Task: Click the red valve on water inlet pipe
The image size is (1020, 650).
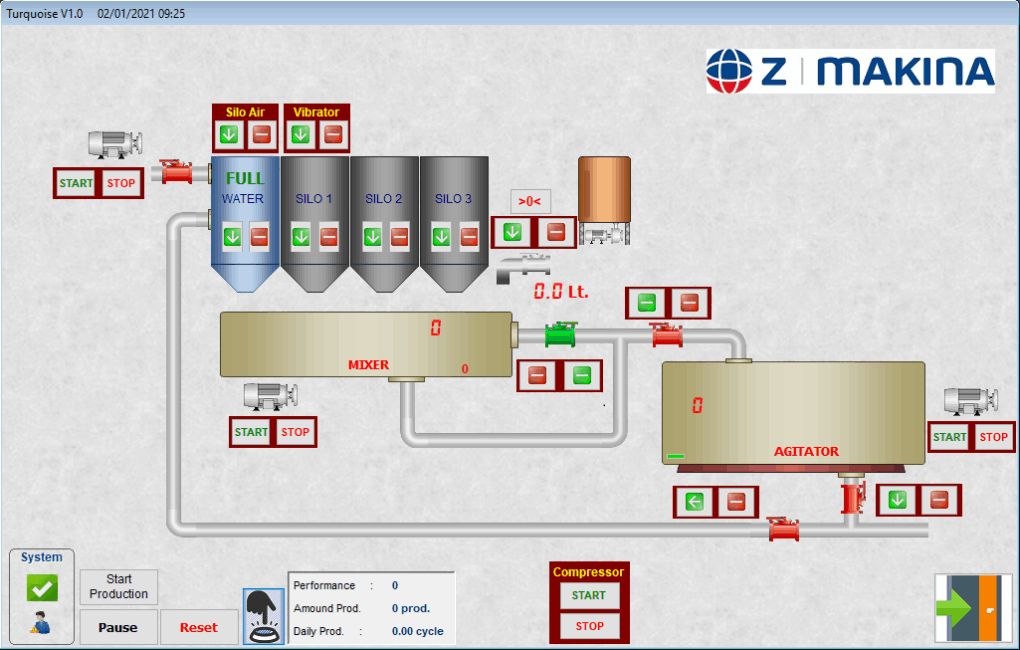Action: tap(177, 172)
